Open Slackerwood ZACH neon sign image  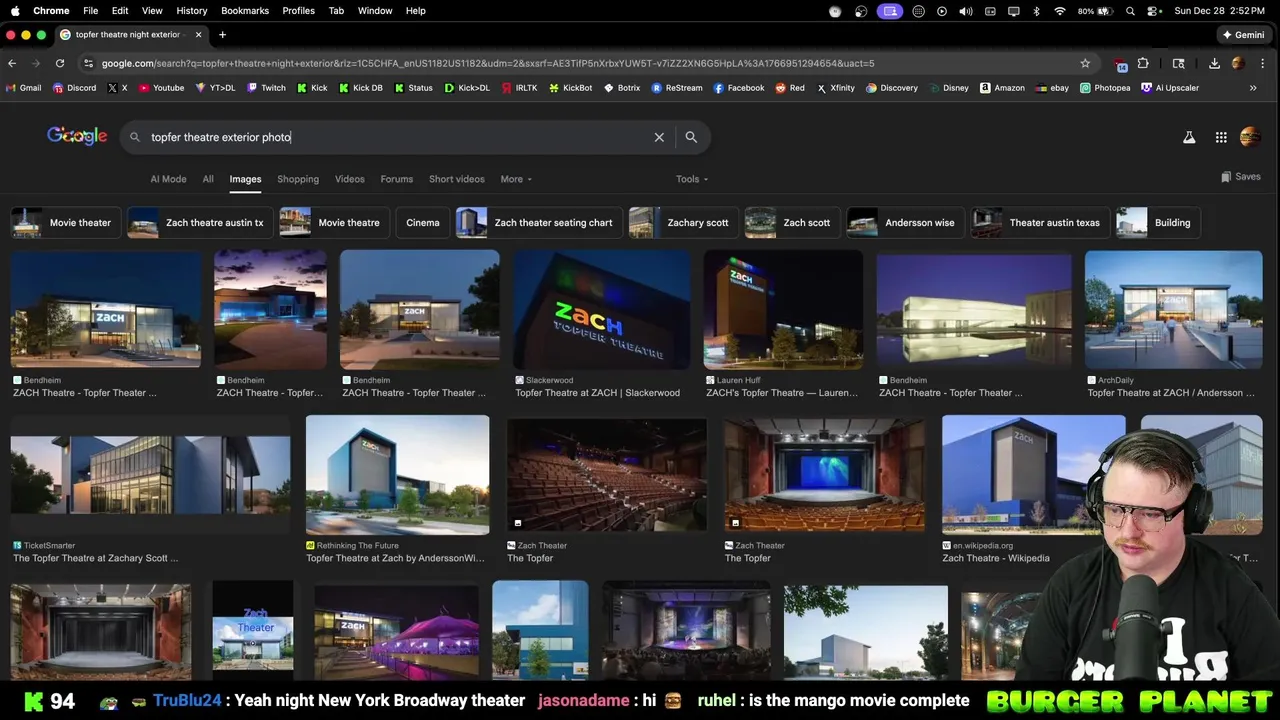click(x=601, y=310)
